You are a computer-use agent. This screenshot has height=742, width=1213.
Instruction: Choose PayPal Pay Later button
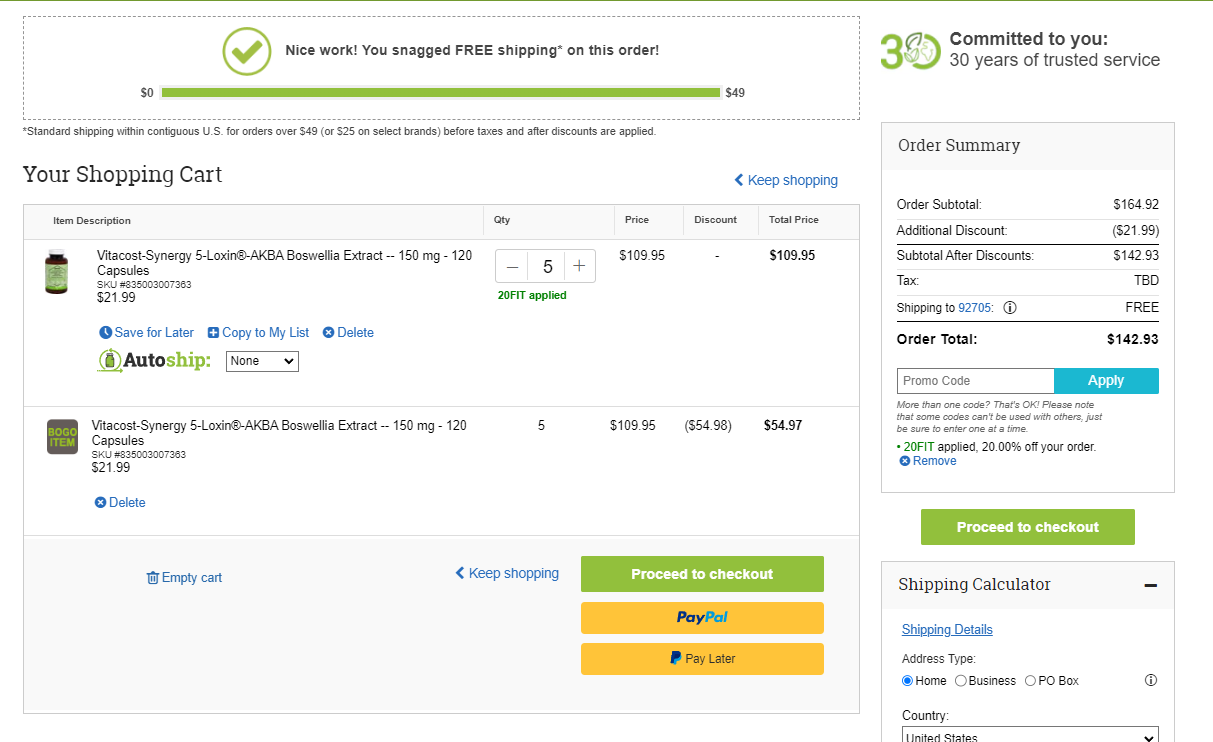click(702, 659)
